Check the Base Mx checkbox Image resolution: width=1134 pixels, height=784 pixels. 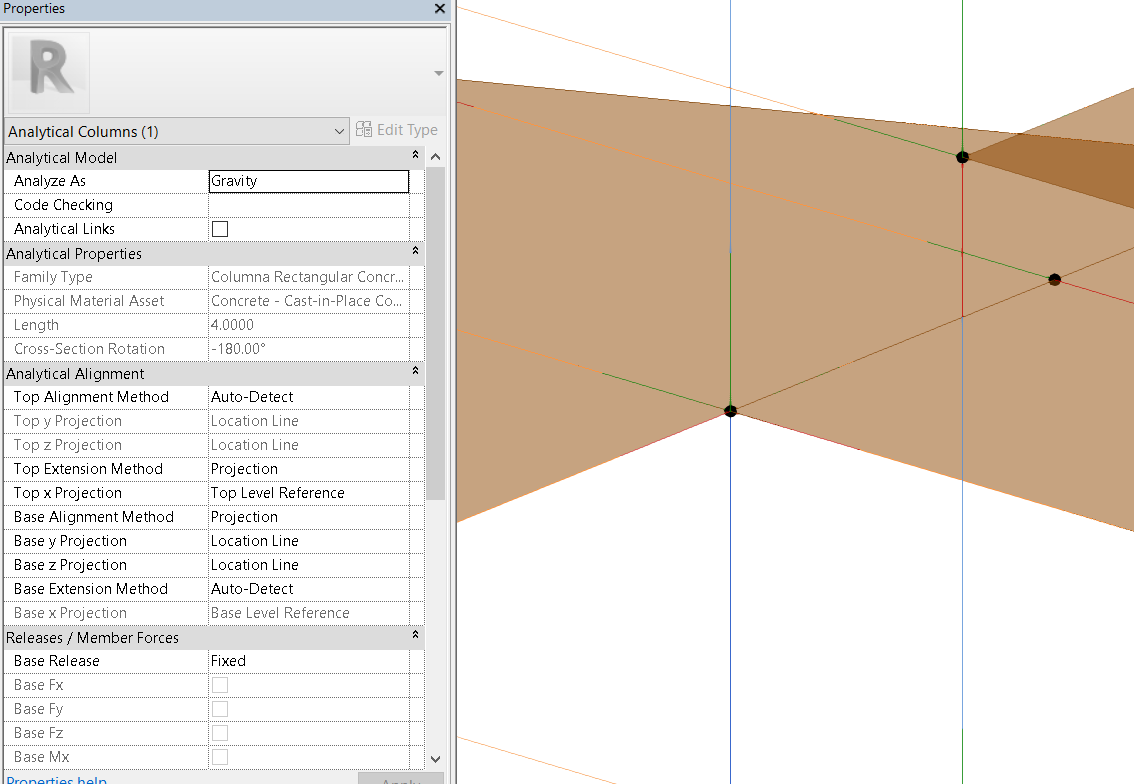click(219, 757)
